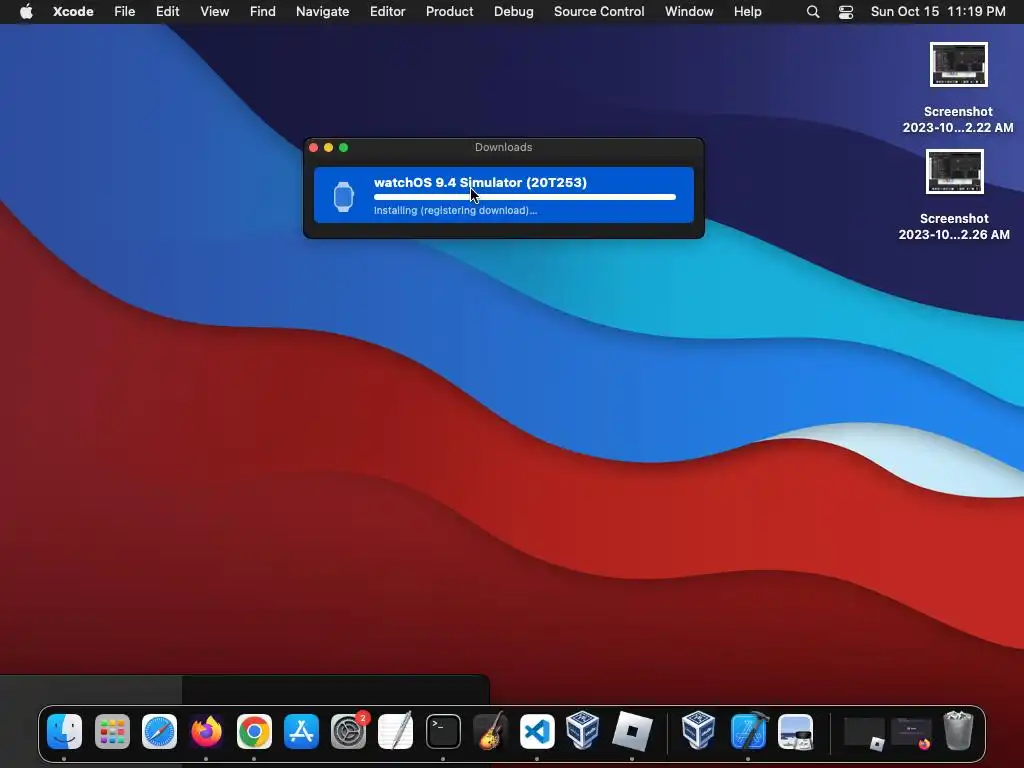Open the Xcode application menu
This screenshot has width=1024, height=768.
pyautogui.click(x=73, y=12)
